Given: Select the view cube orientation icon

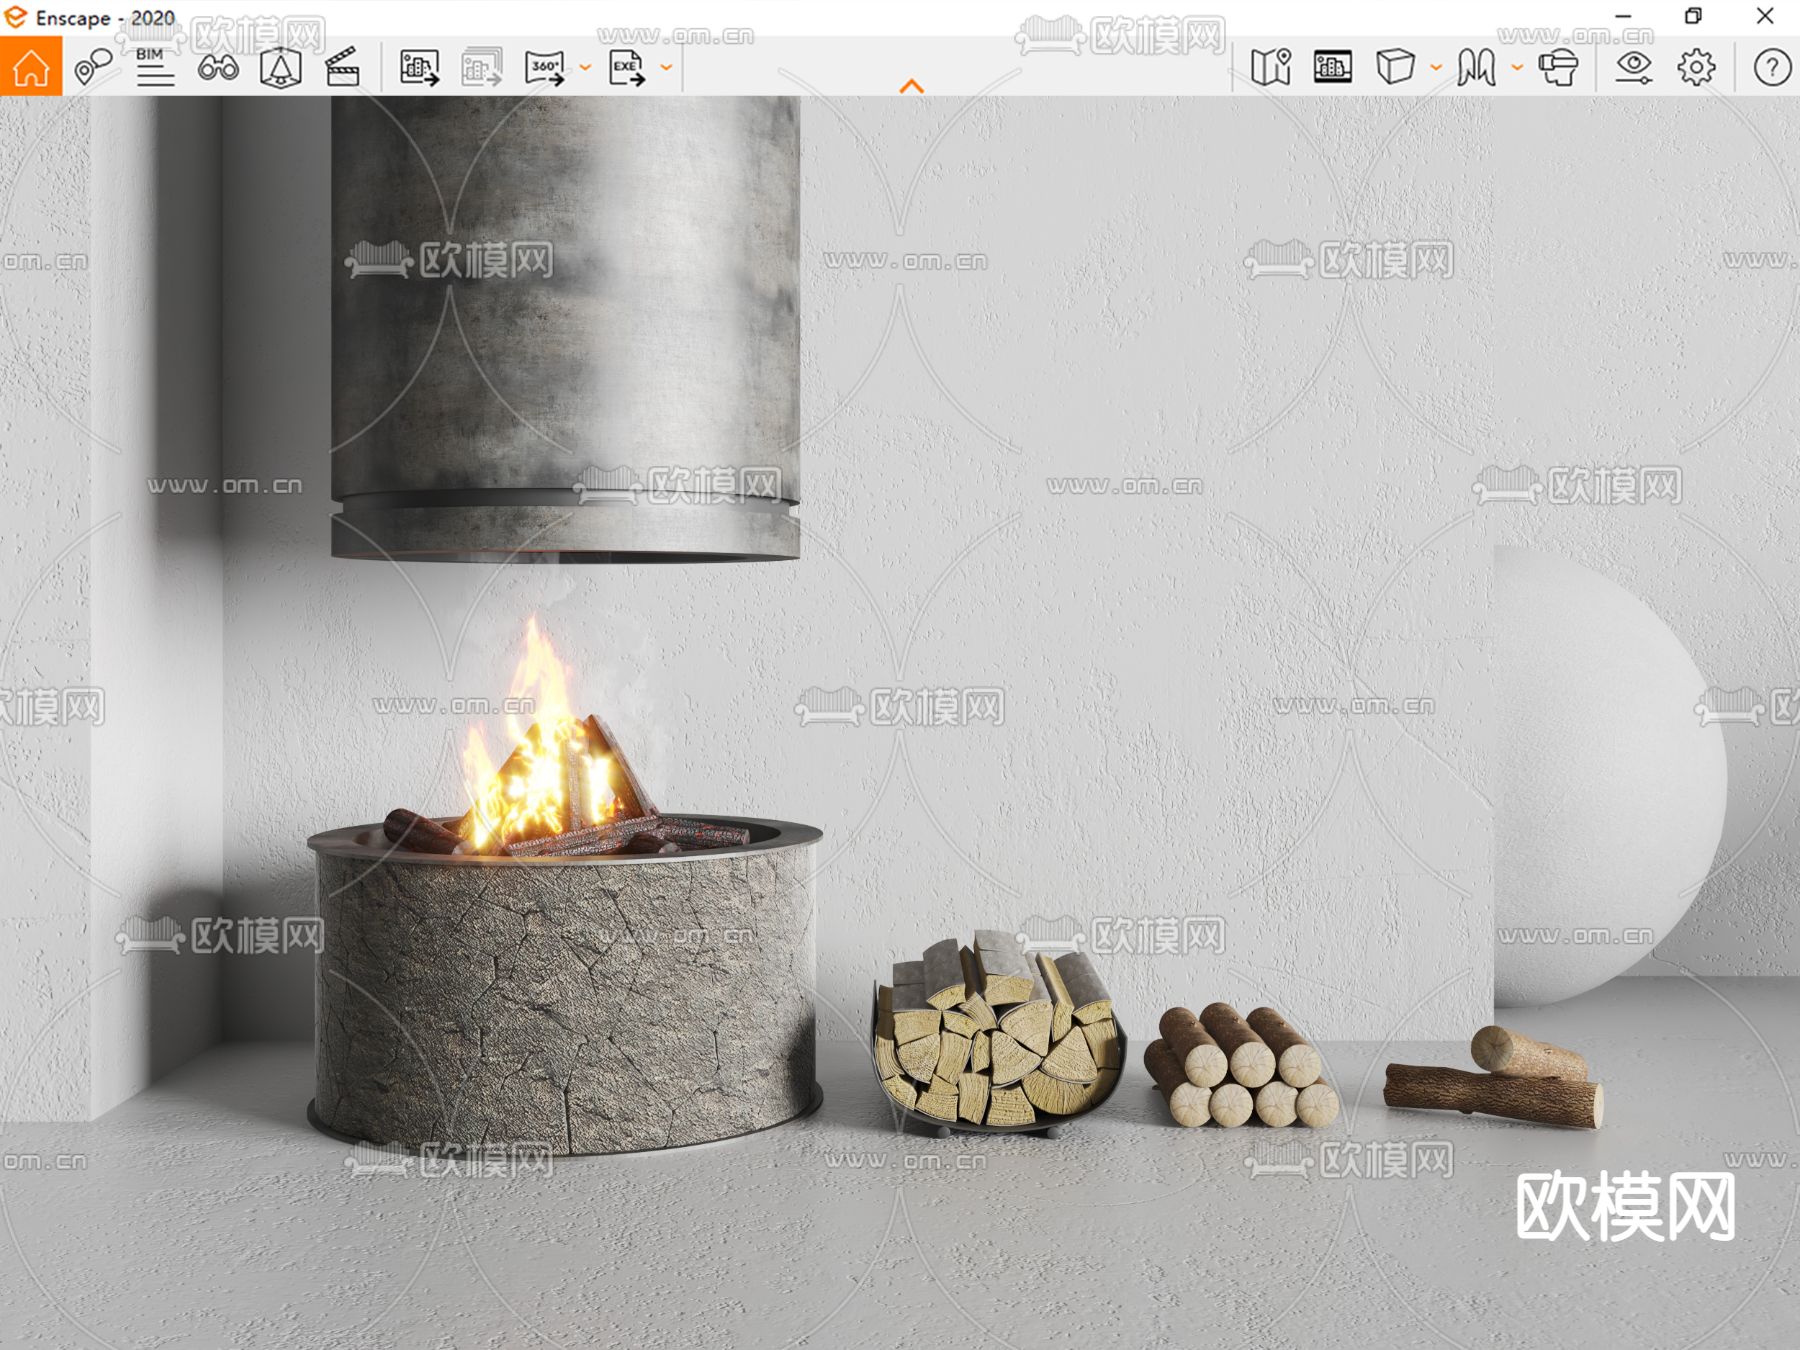Looking at the screenshot, I should tap(1395, 67).
